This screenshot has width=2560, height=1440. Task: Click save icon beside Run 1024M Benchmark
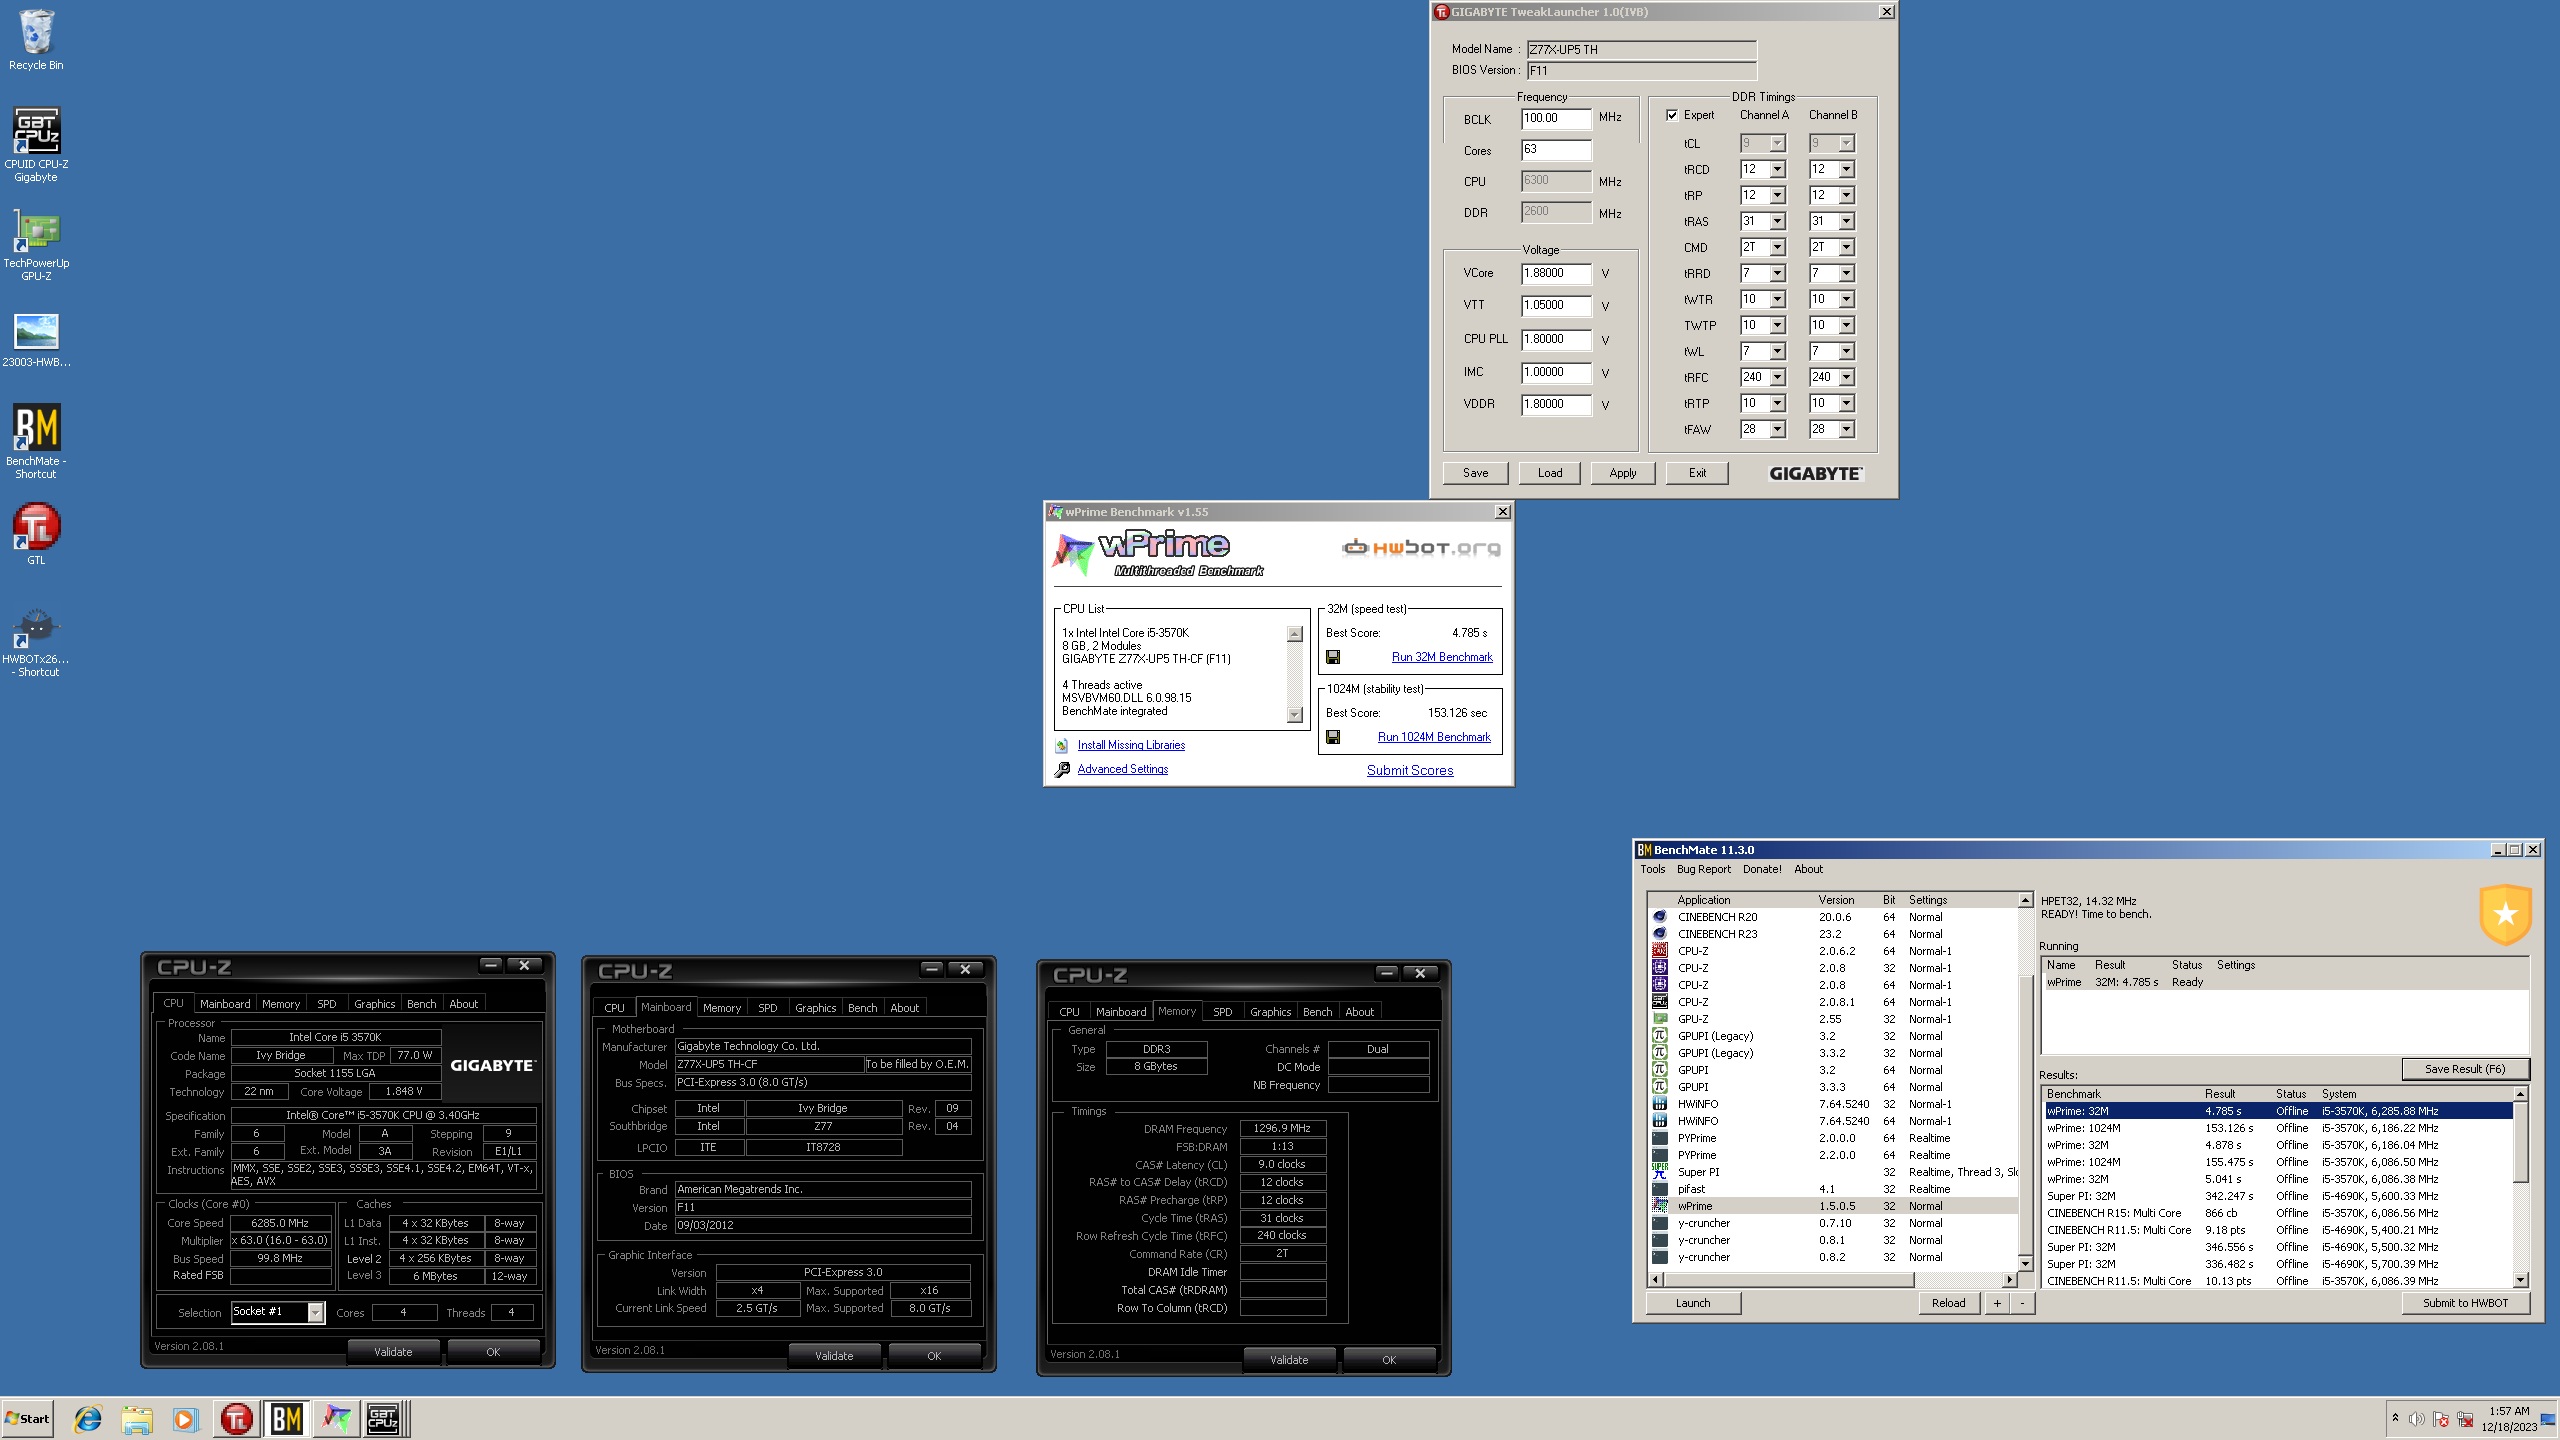1333,737
